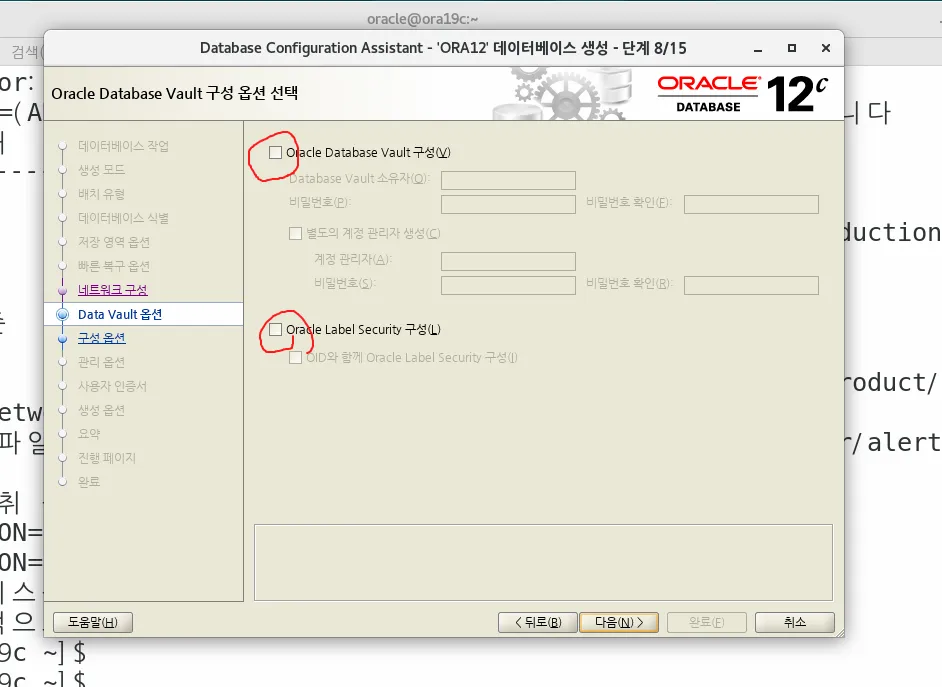Click the 네트워크 구성 step bullet icon

tap(62, 290)
